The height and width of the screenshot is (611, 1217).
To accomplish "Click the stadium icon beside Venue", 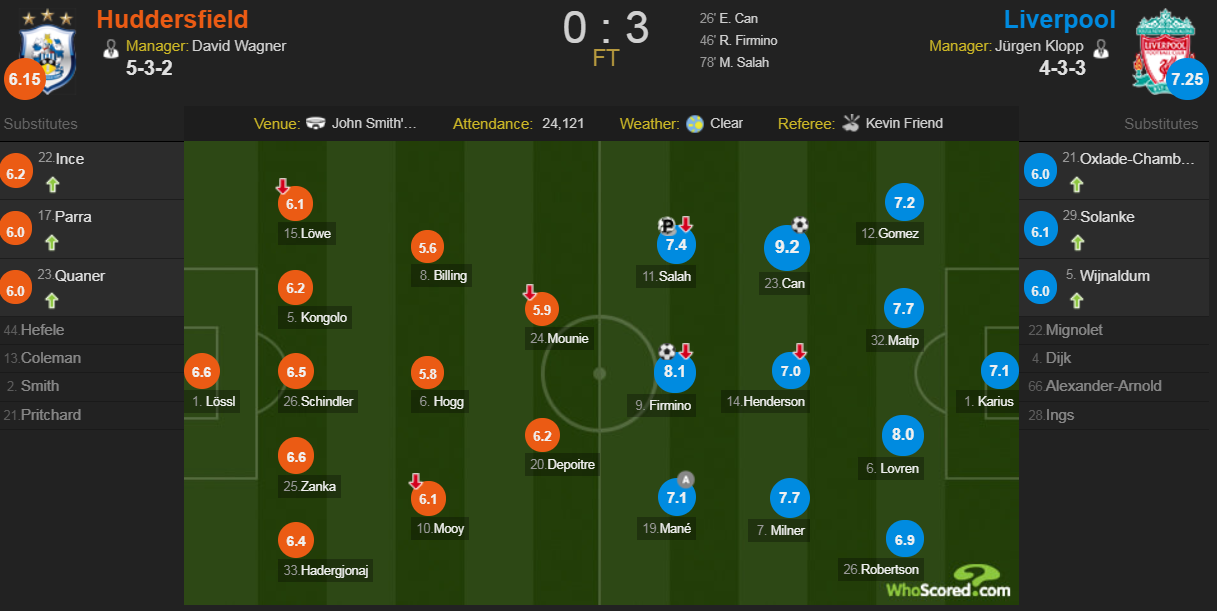I will point(316,124).
